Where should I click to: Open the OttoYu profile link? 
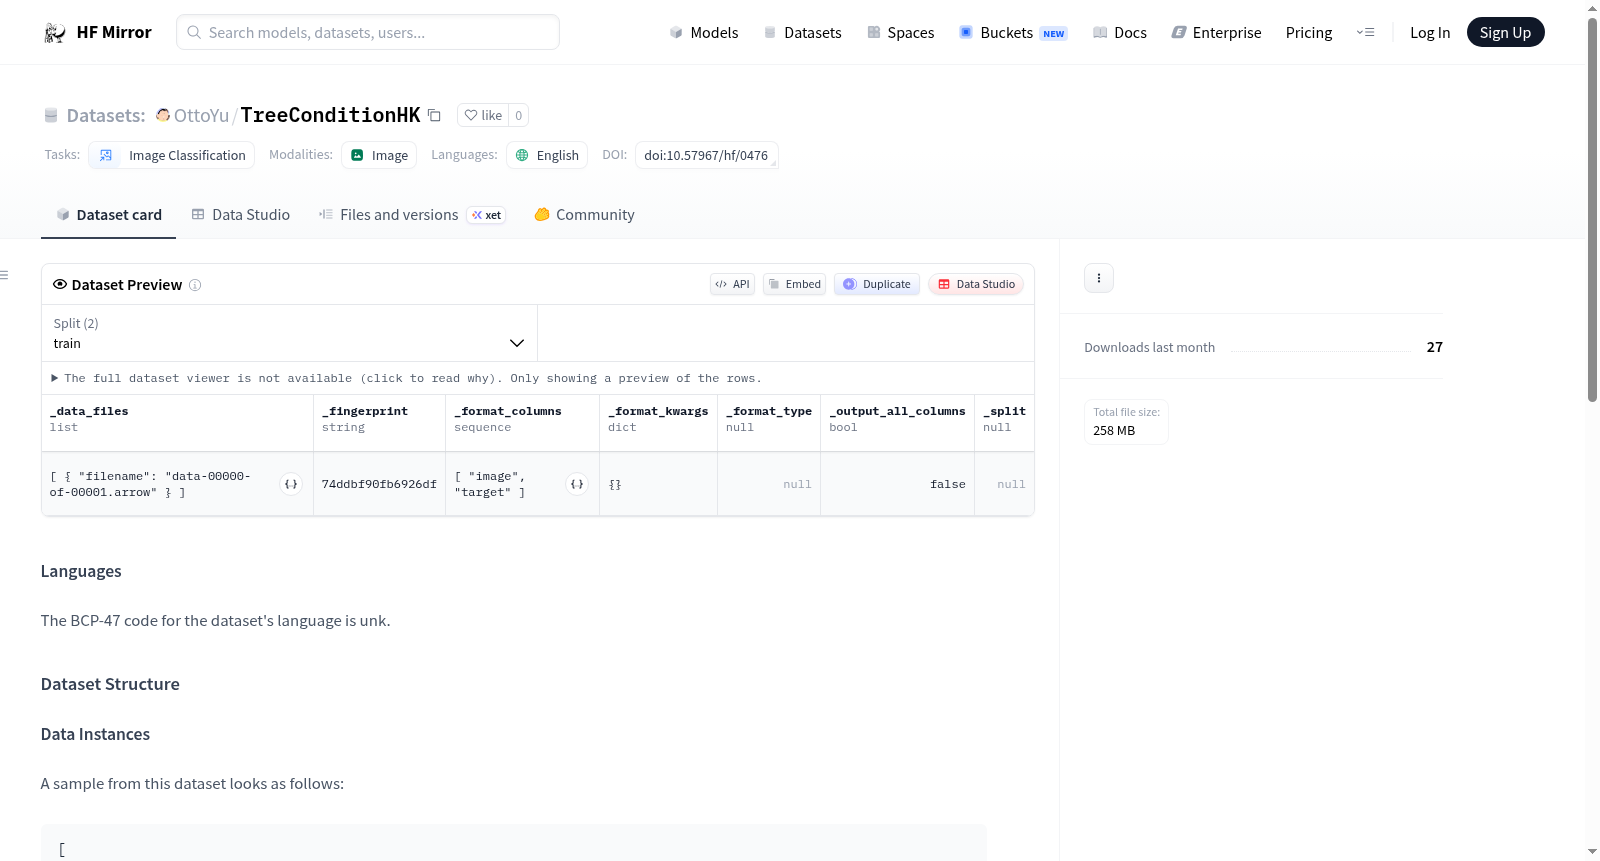(201, 116)
